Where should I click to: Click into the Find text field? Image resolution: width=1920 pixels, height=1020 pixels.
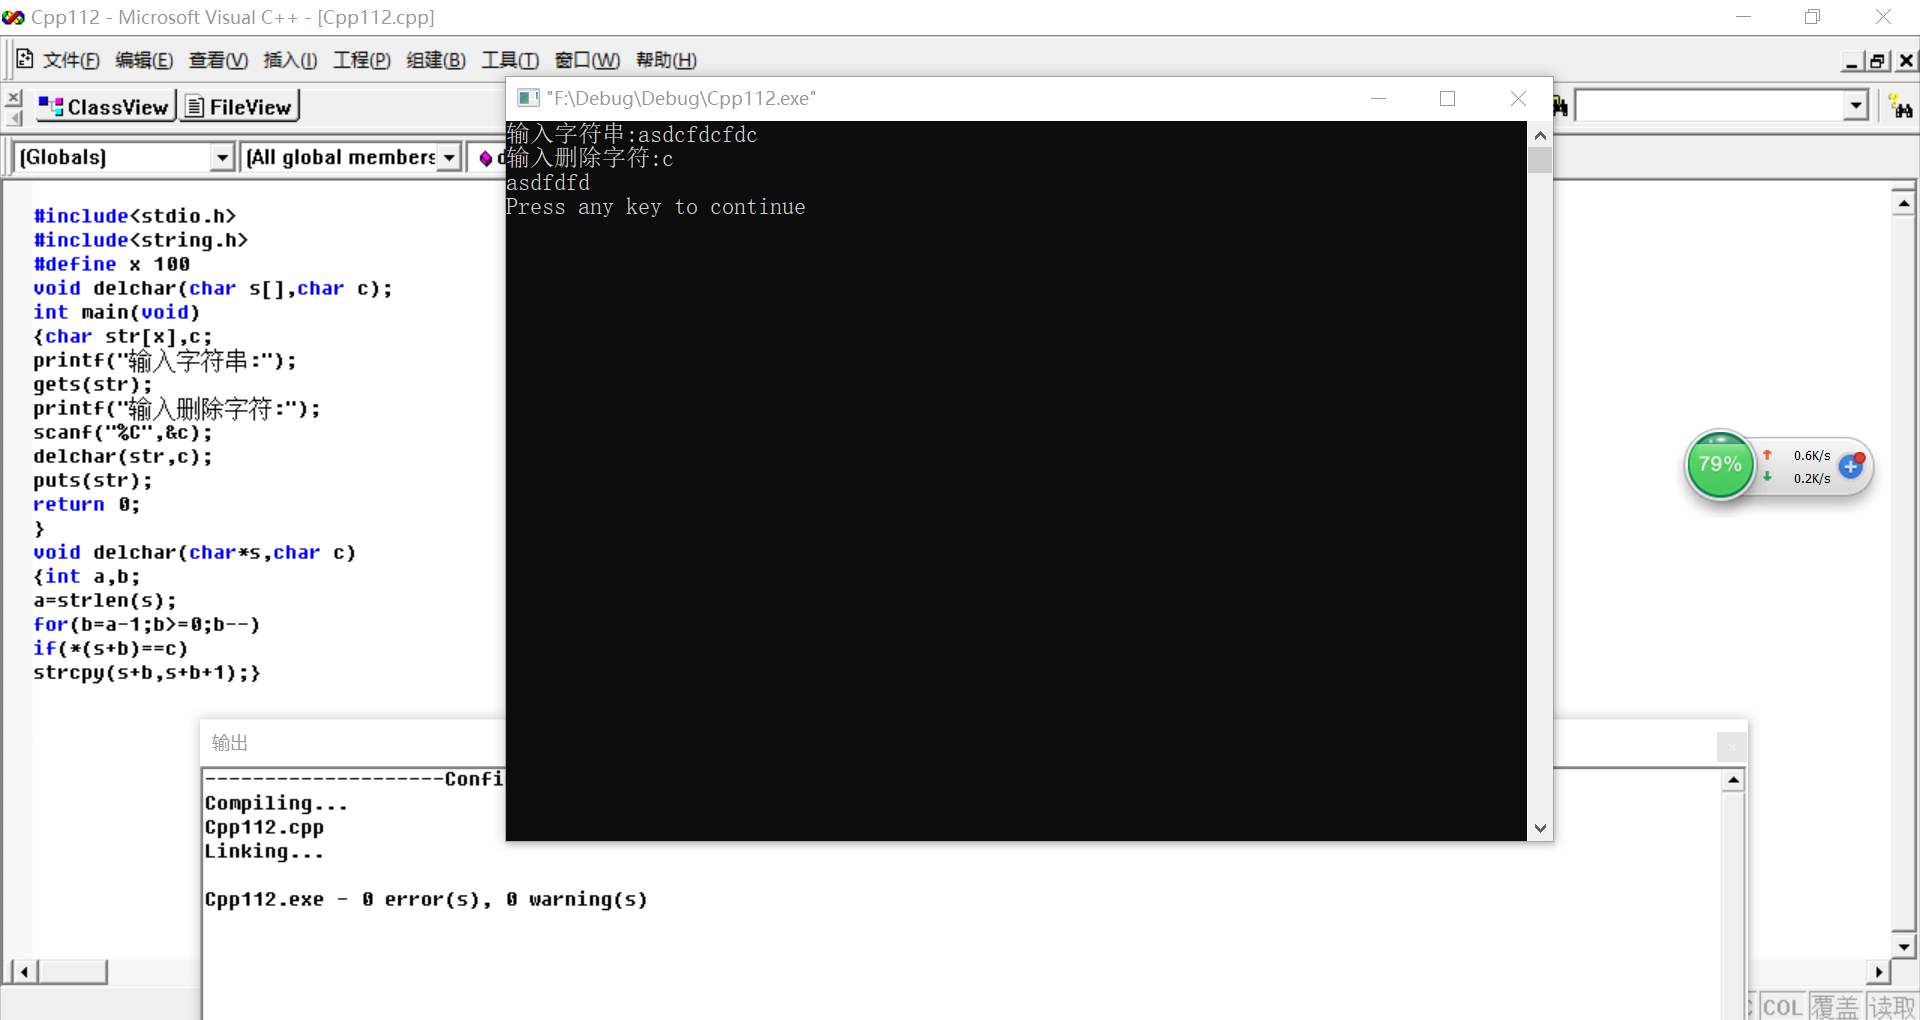point(1710,105)
